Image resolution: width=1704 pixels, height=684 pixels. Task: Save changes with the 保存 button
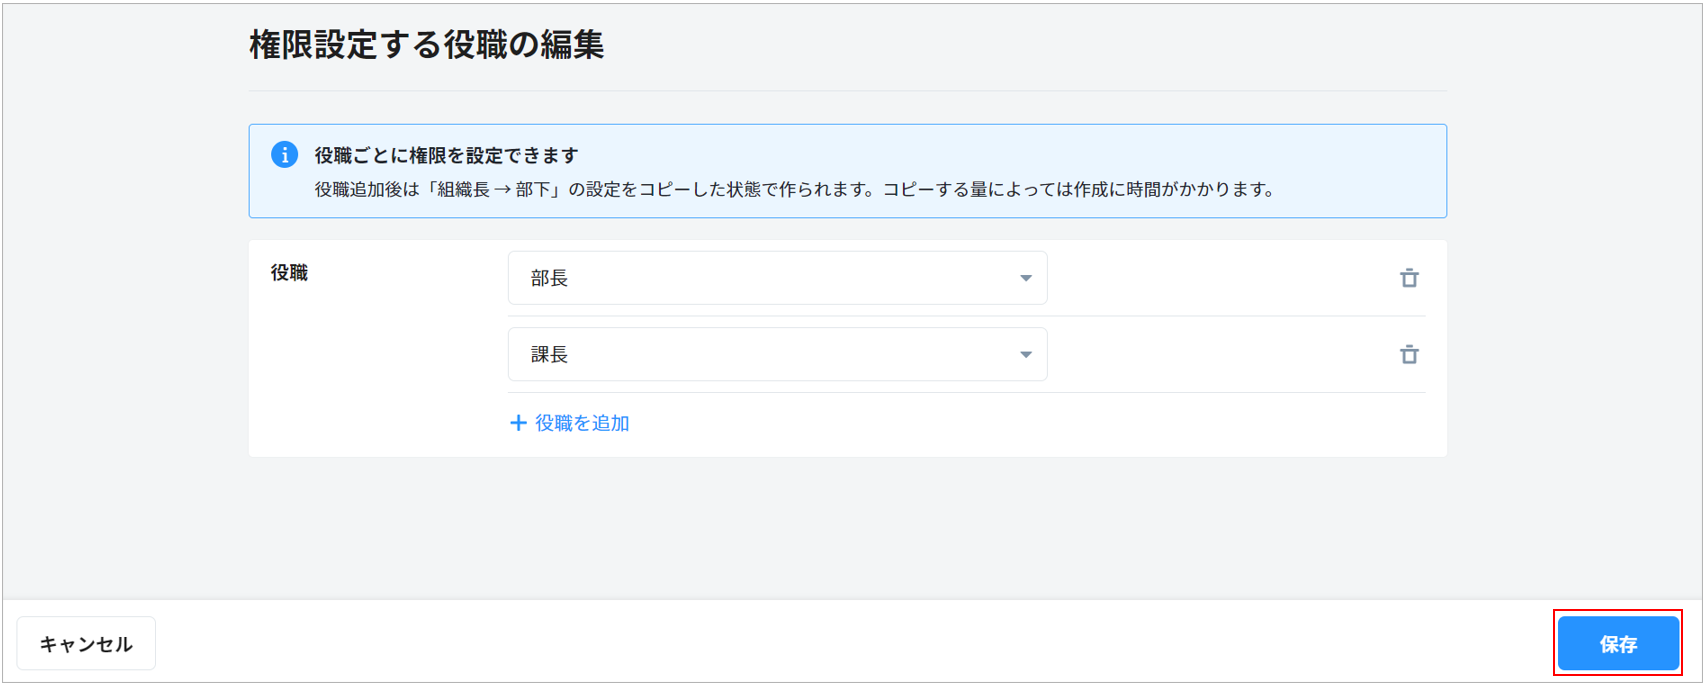pyautogui.click(x=1617, y=644)
